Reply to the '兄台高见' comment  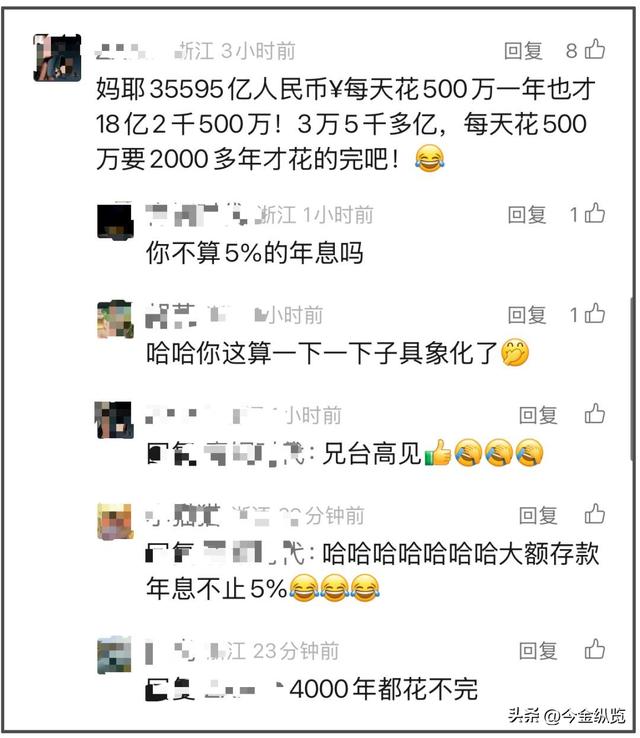pos(538,415)
